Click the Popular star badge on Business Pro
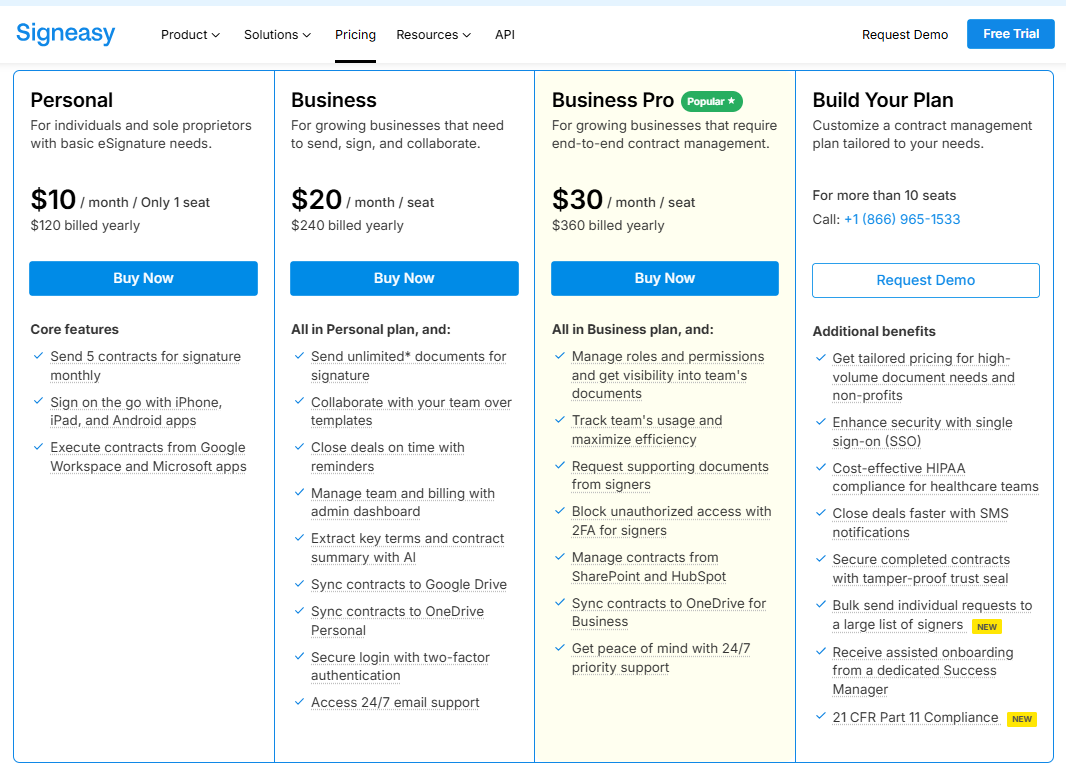Viewport: 1066px width, 765px height. 711,100
